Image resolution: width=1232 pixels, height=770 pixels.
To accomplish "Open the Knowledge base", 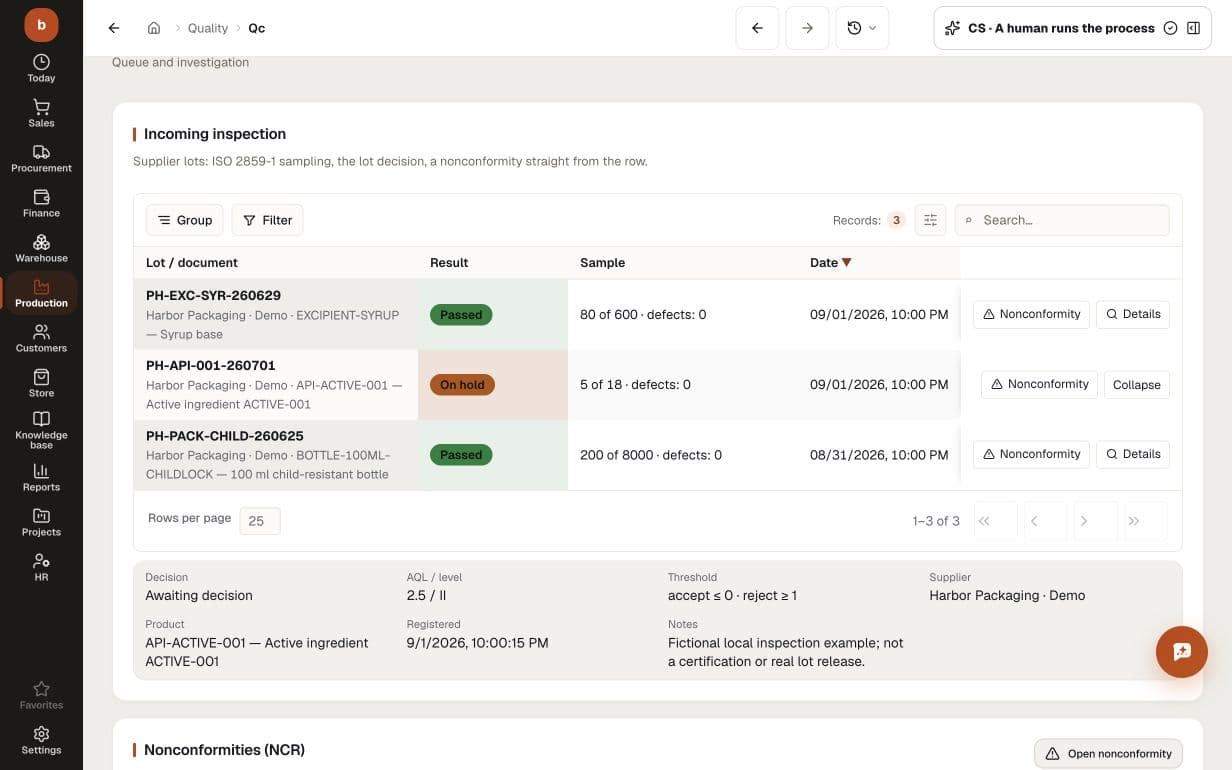I will [x=41, y=430].
